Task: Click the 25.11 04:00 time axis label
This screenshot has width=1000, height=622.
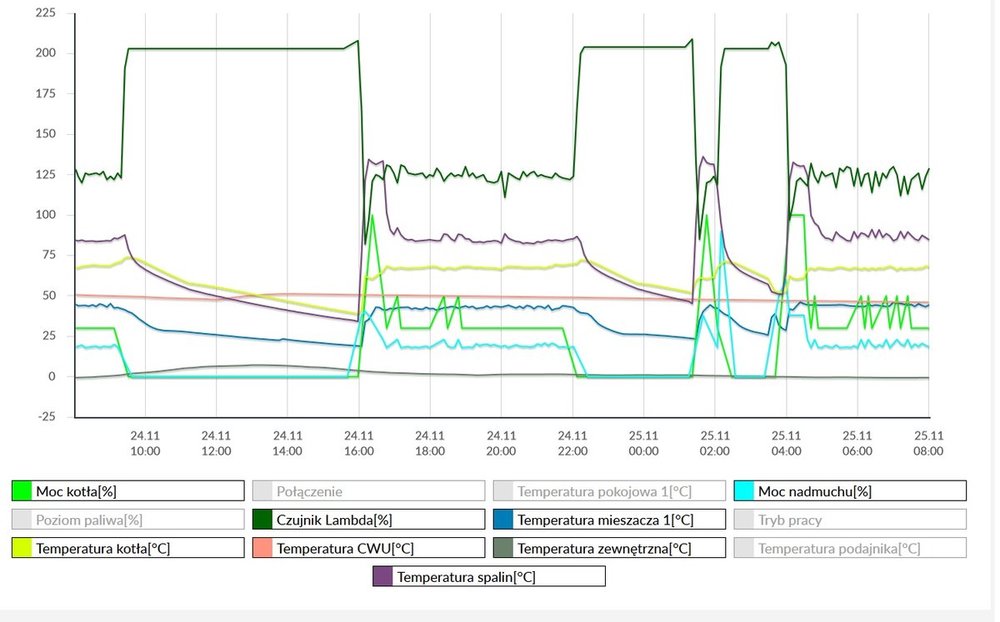Action: [786, 443]
